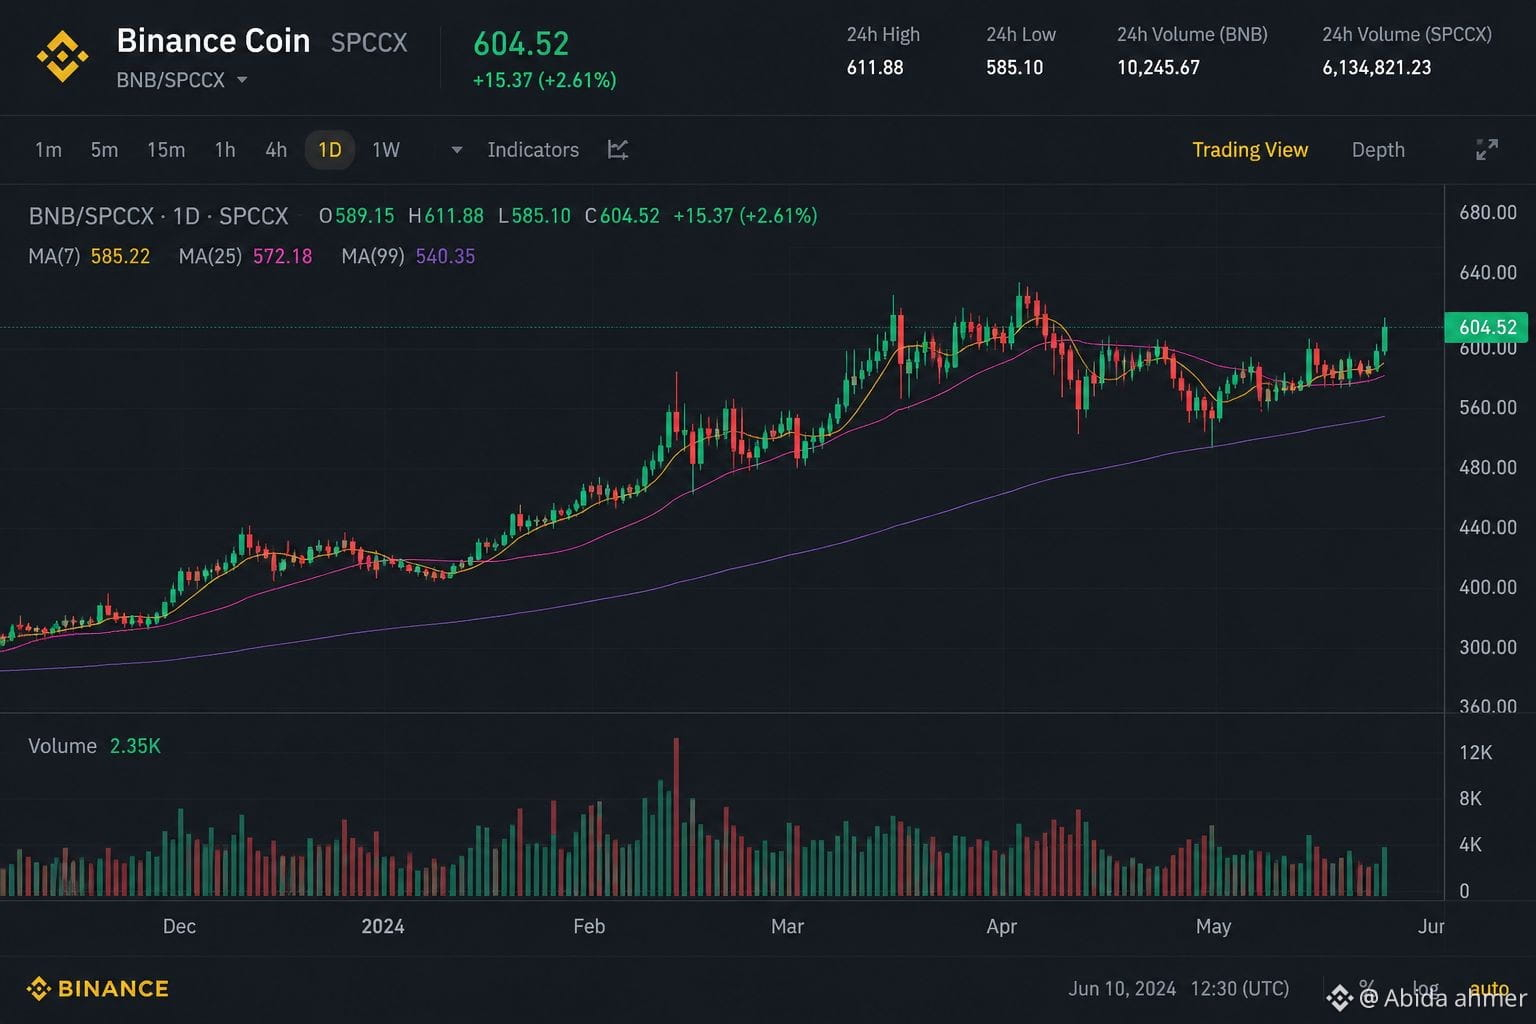Switch to the 4h interval
Screen dimensions: 1536x1024
pos(276,150)
